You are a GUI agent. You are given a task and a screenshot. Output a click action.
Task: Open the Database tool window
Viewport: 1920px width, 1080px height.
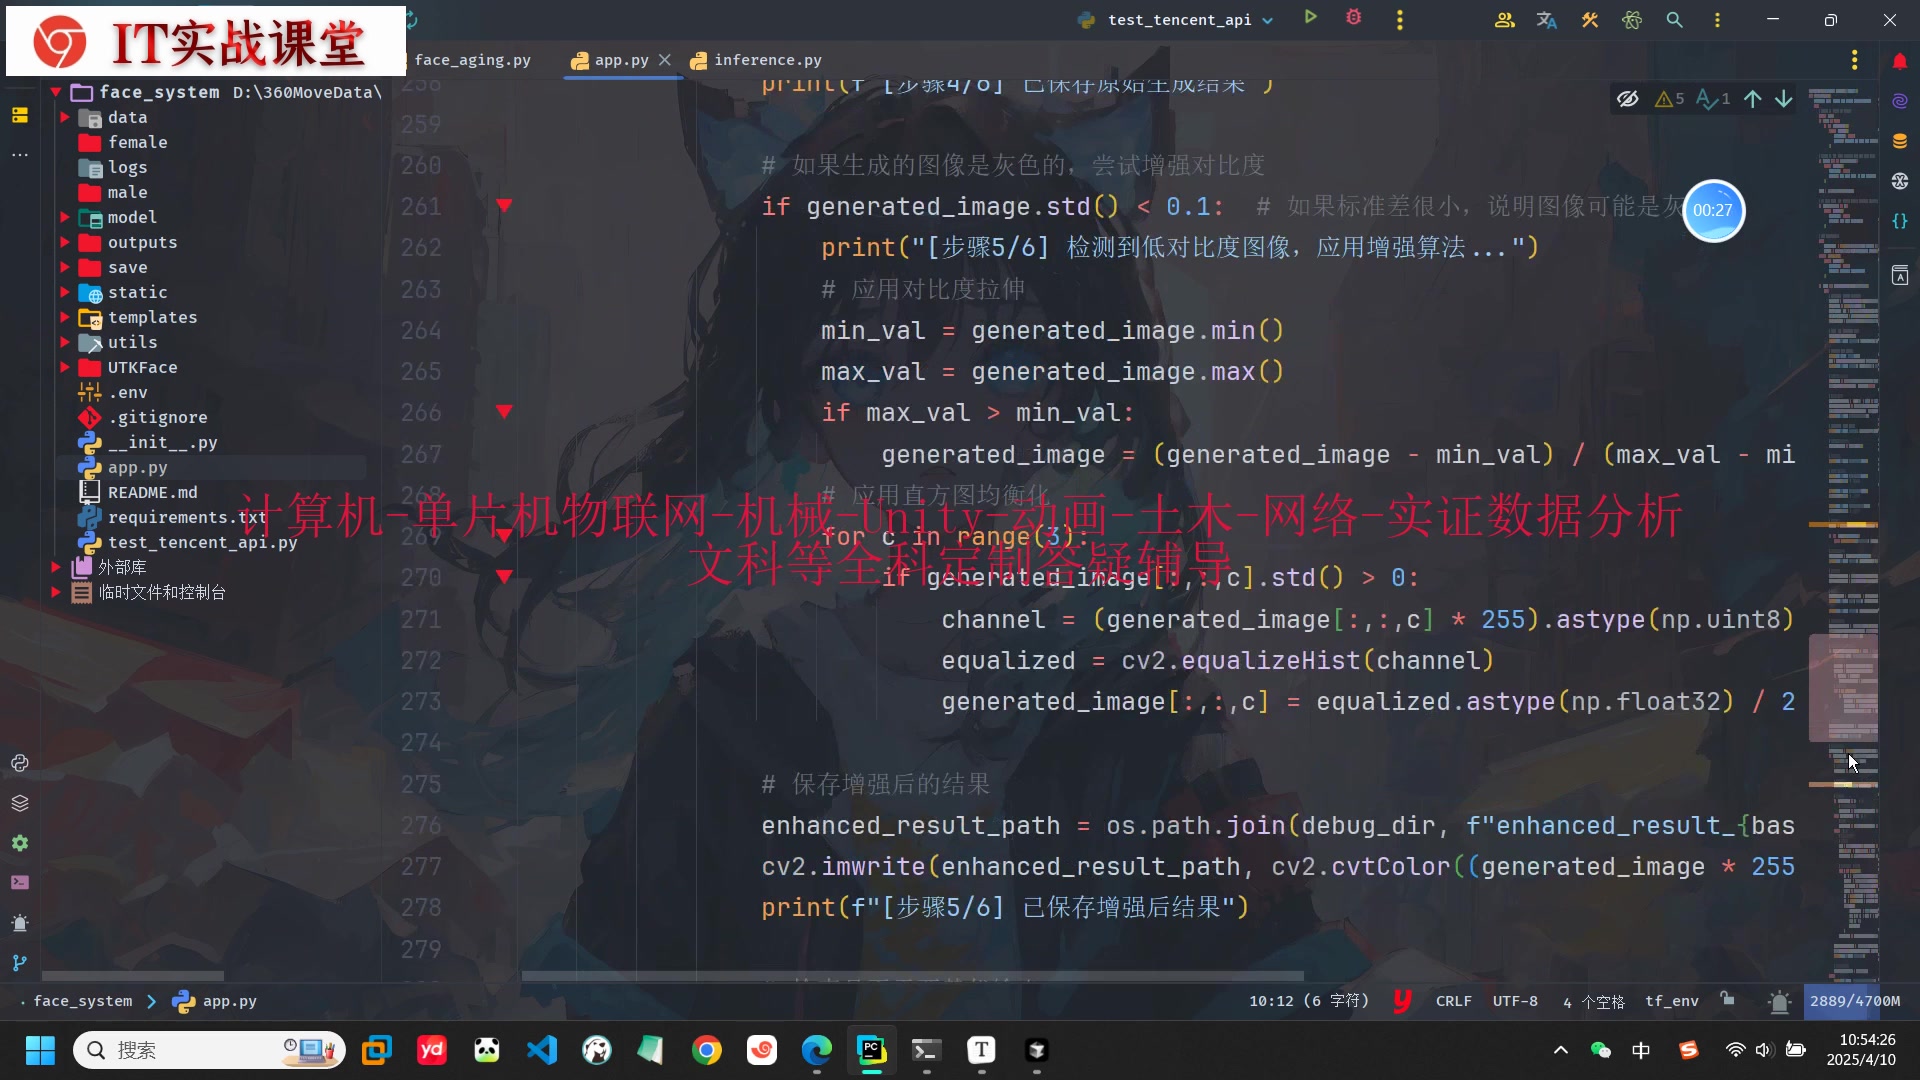(x=1900, y=141)
